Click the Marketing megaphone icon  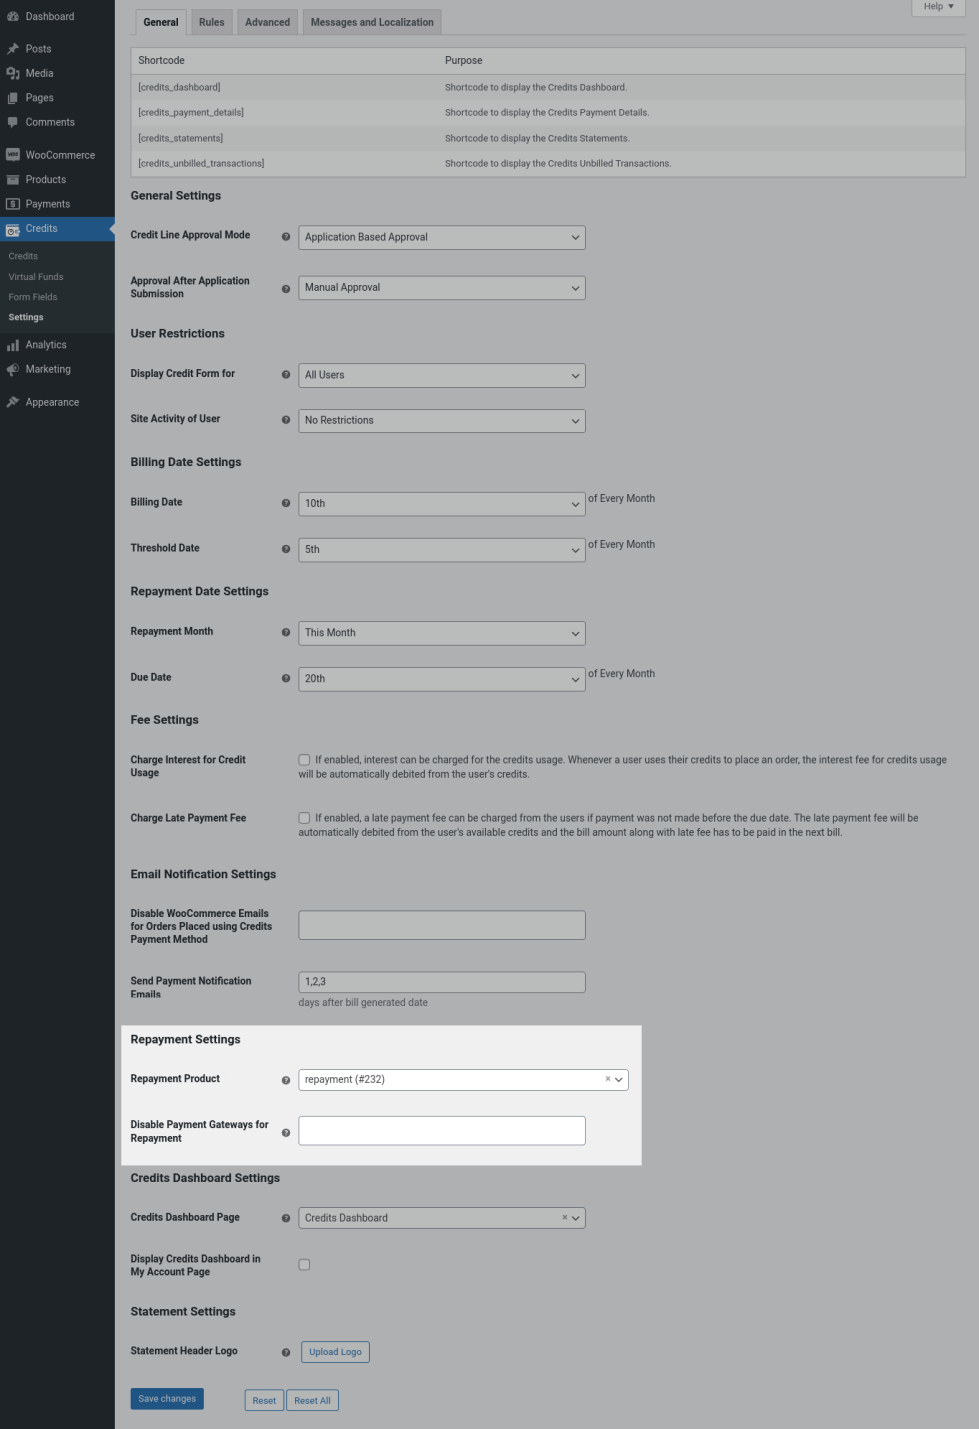tap(13, 369)
